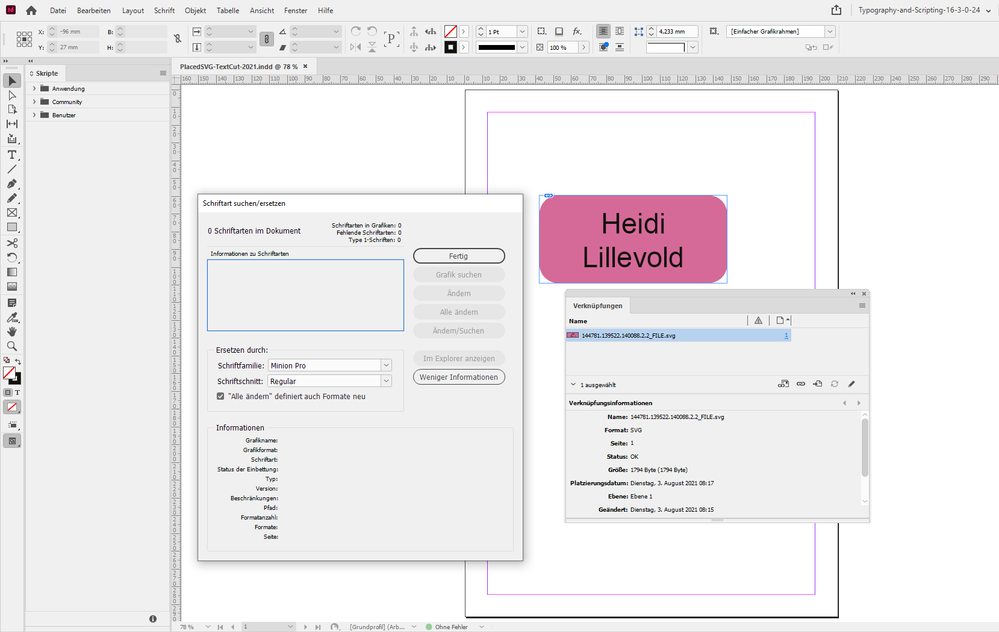Viewport: 999px width, 632px height.
Task: Select the Line tool
Action: (x=12, y=169)
